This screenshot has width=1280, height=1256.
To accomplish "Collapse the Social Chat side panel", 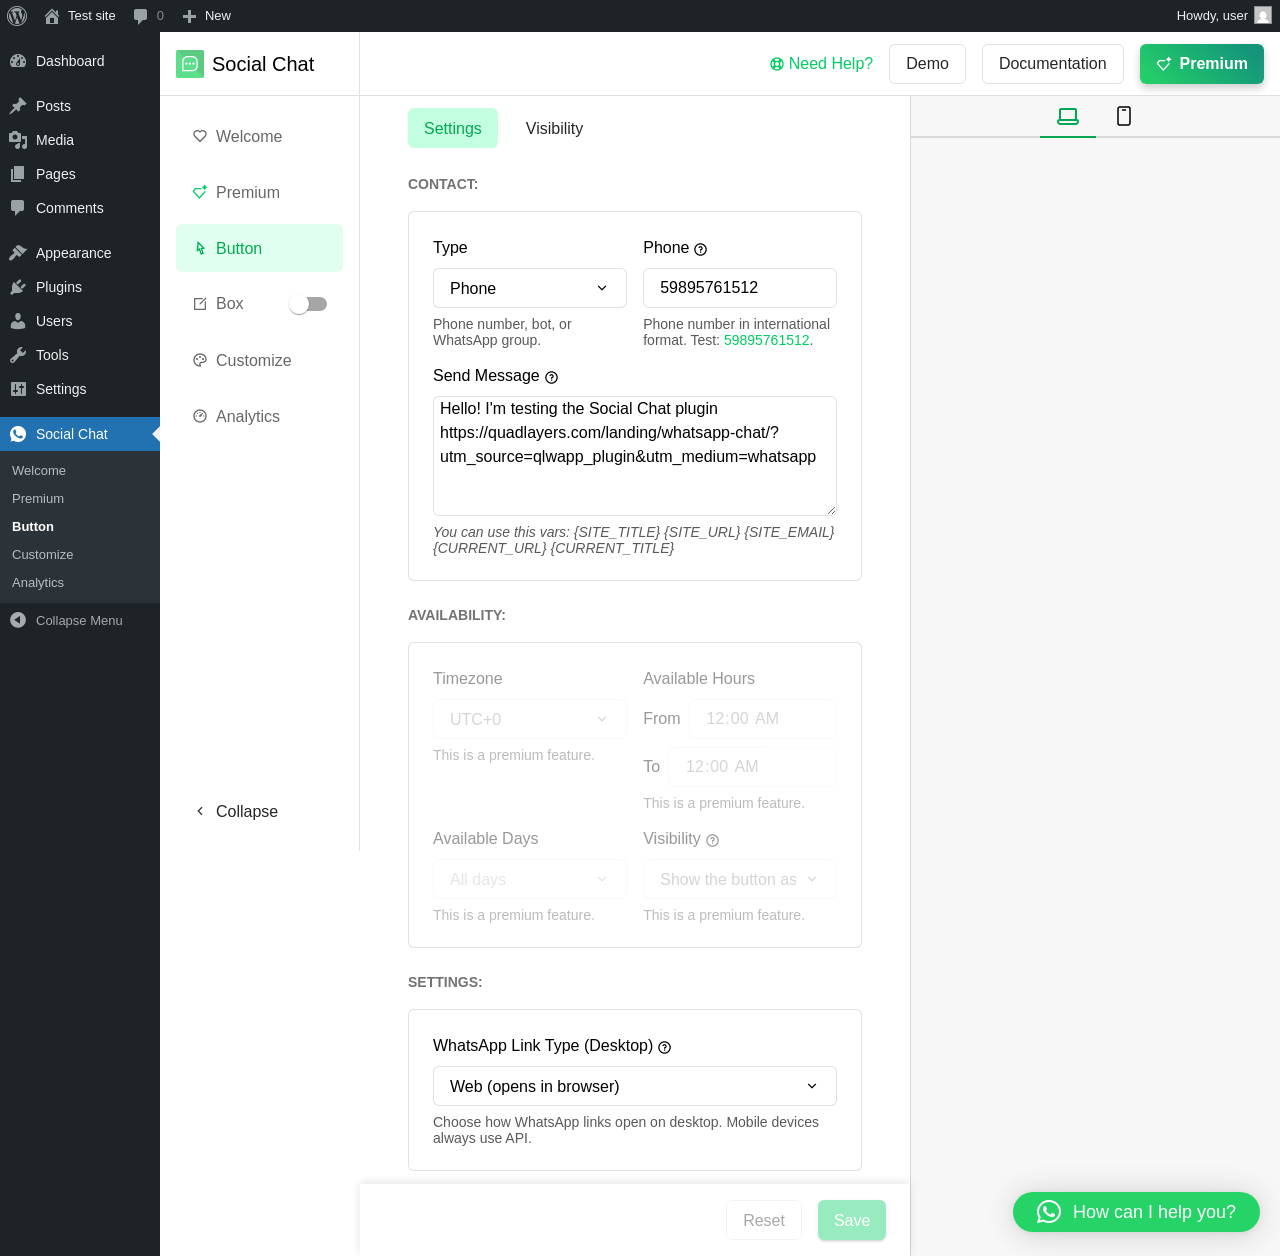I will coord(237,811).
